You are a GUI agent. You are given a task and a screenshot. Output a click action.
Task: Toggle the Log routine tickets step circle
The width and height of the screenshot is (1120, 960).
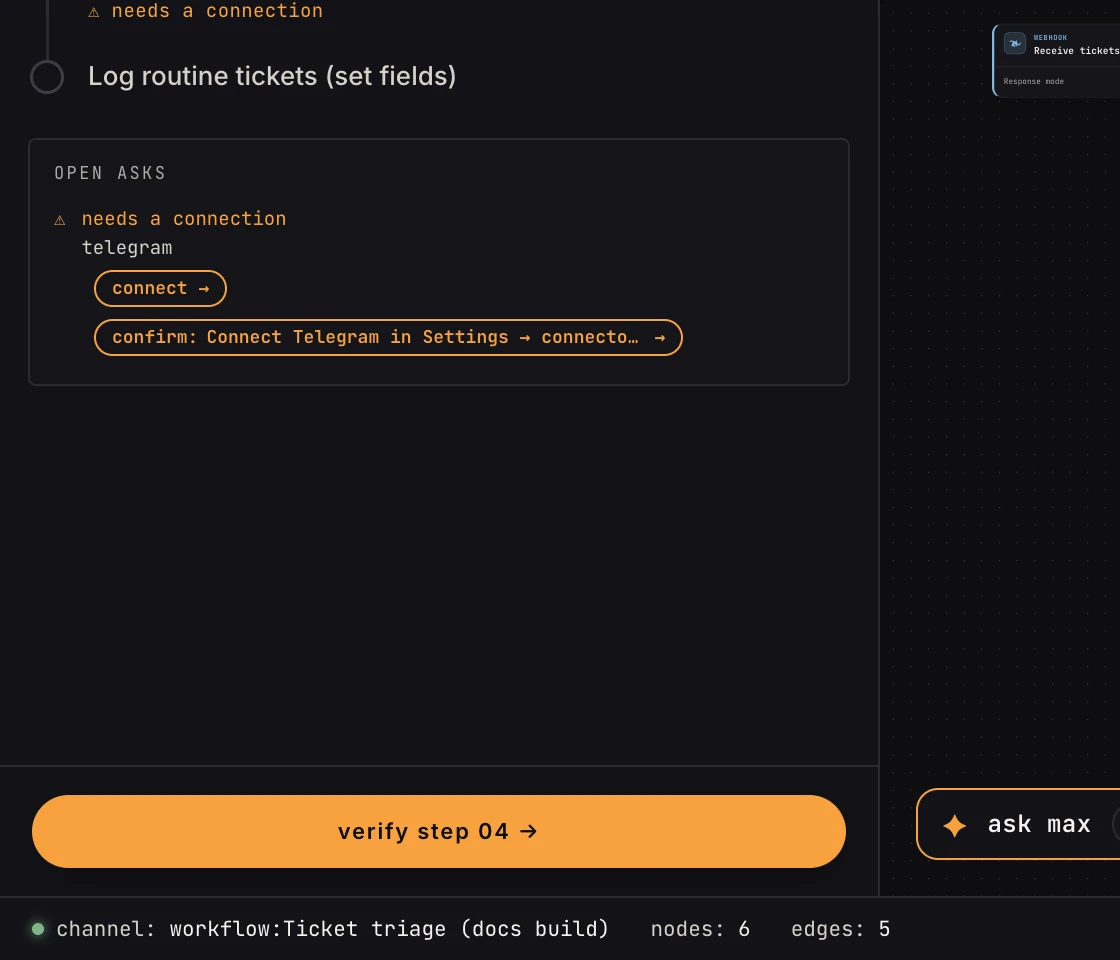pos(47,76)
